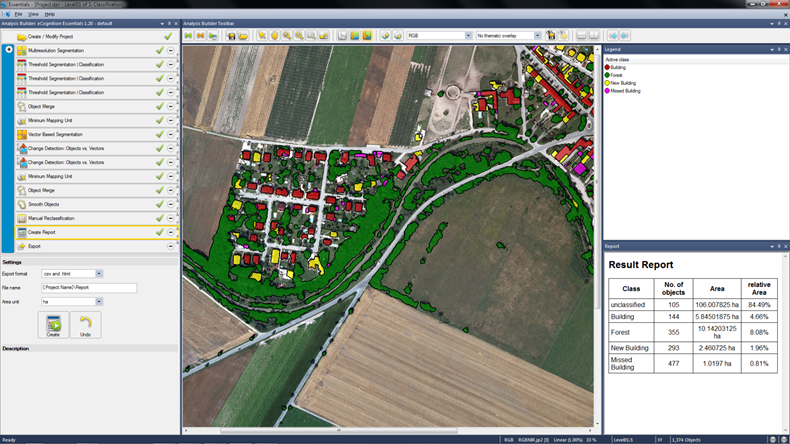790x444 pixels.
Task: Click the red Building class color swatch
Action: 607,67
